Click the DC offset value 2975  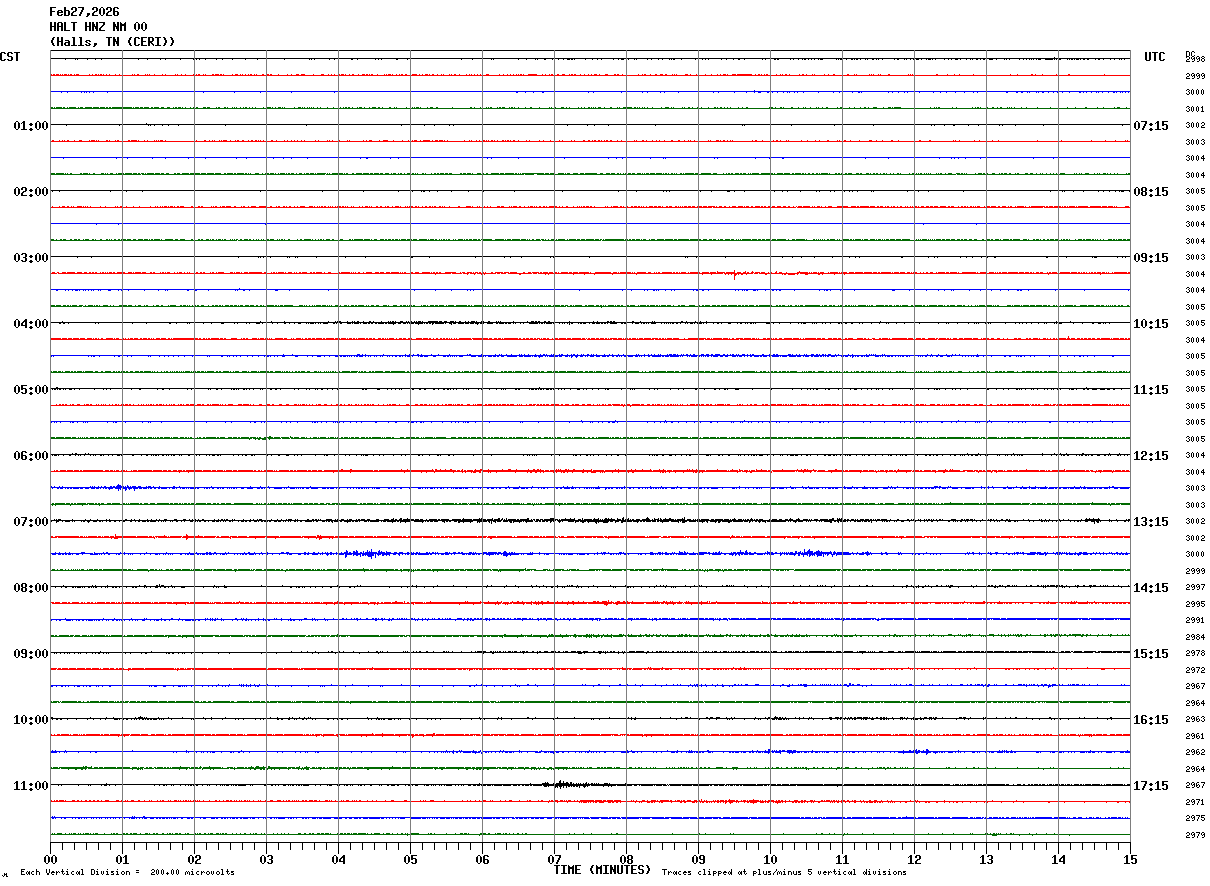click(x=1195, y=818)
